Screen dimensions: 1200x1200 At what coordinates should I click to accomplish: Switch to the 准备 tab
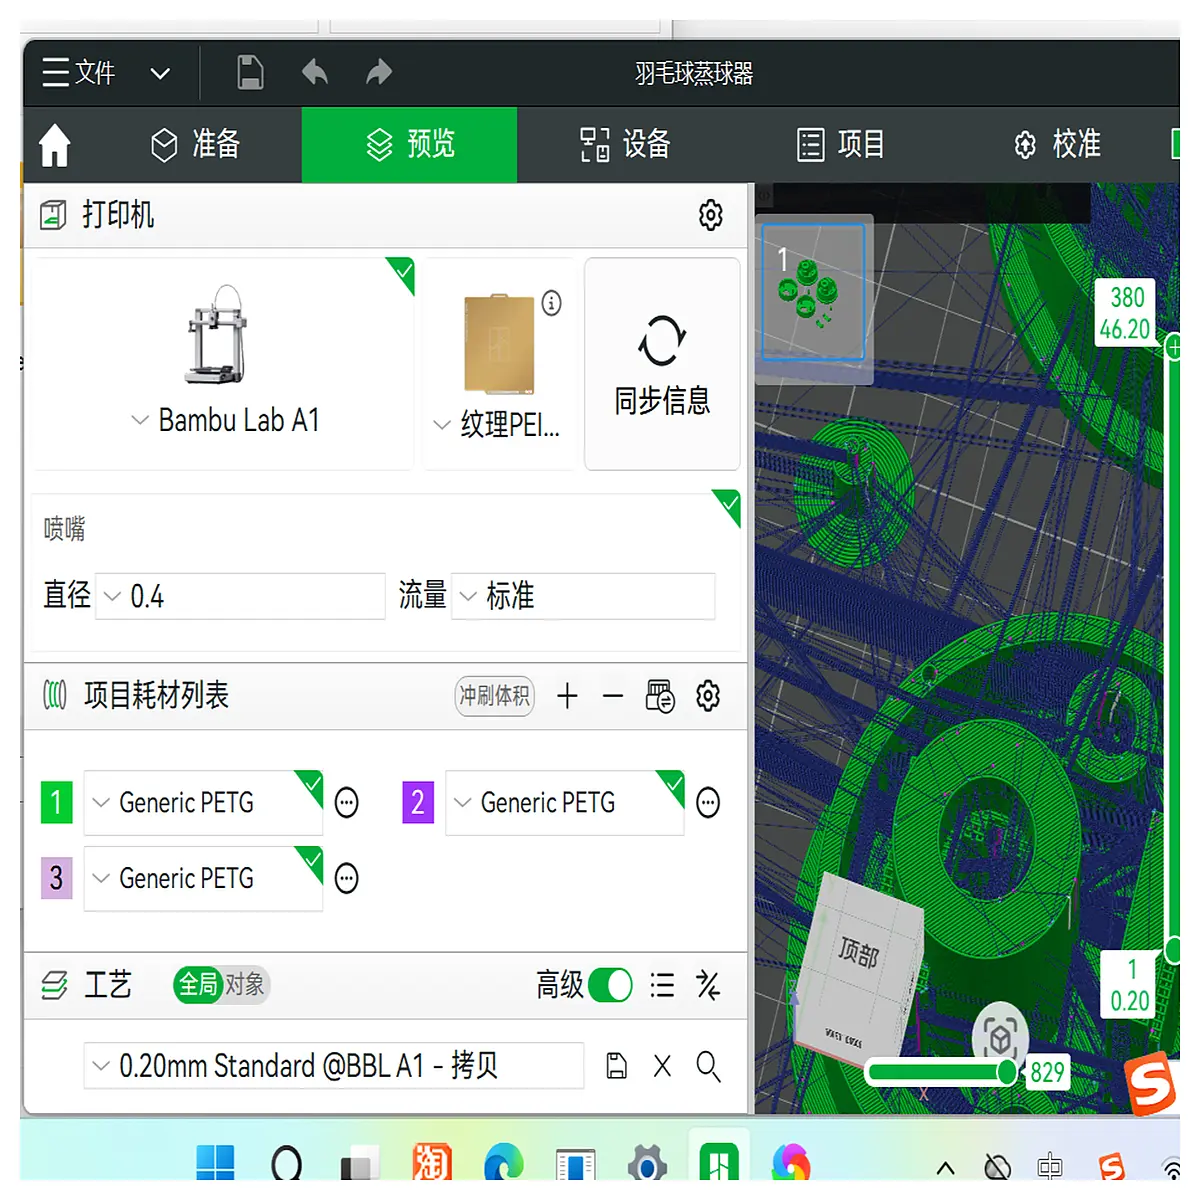(195, 145)
